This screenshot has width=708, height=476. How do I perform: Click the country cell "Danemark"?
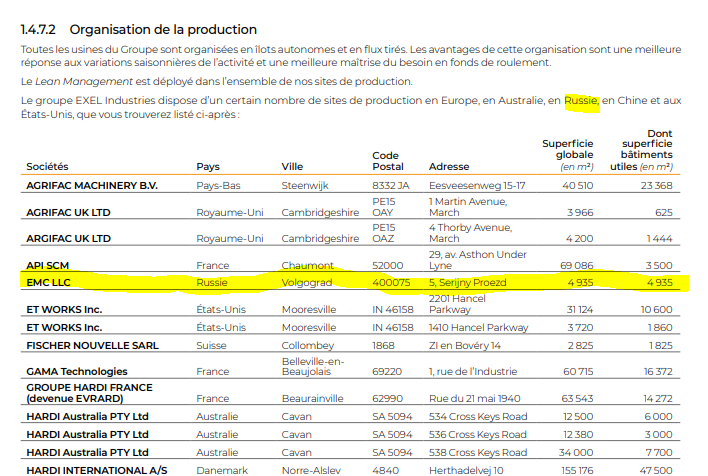click(x=222, y=471)
